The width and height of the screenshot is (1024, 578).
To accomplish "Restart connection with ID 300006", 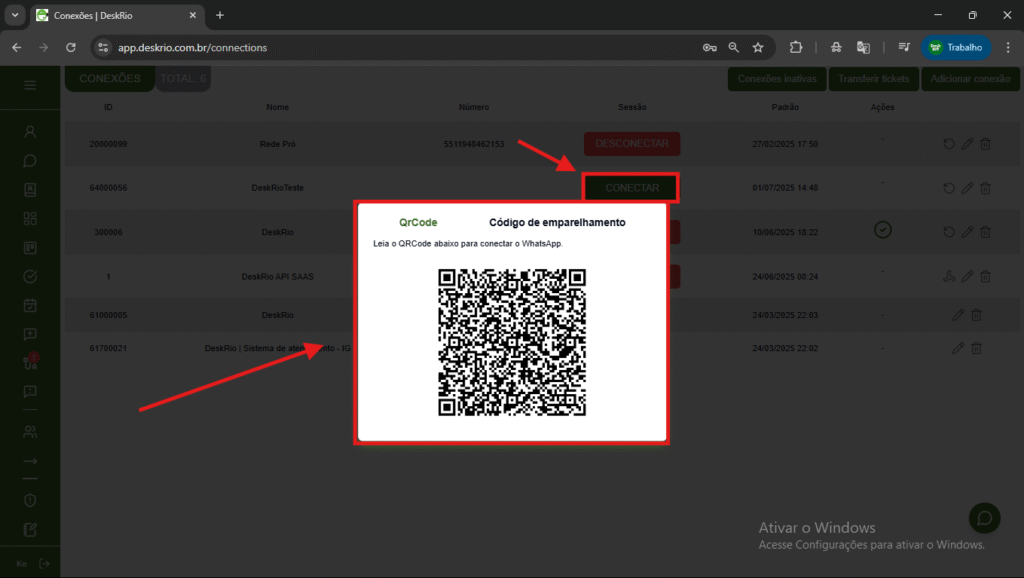I will tap(949, 232).
